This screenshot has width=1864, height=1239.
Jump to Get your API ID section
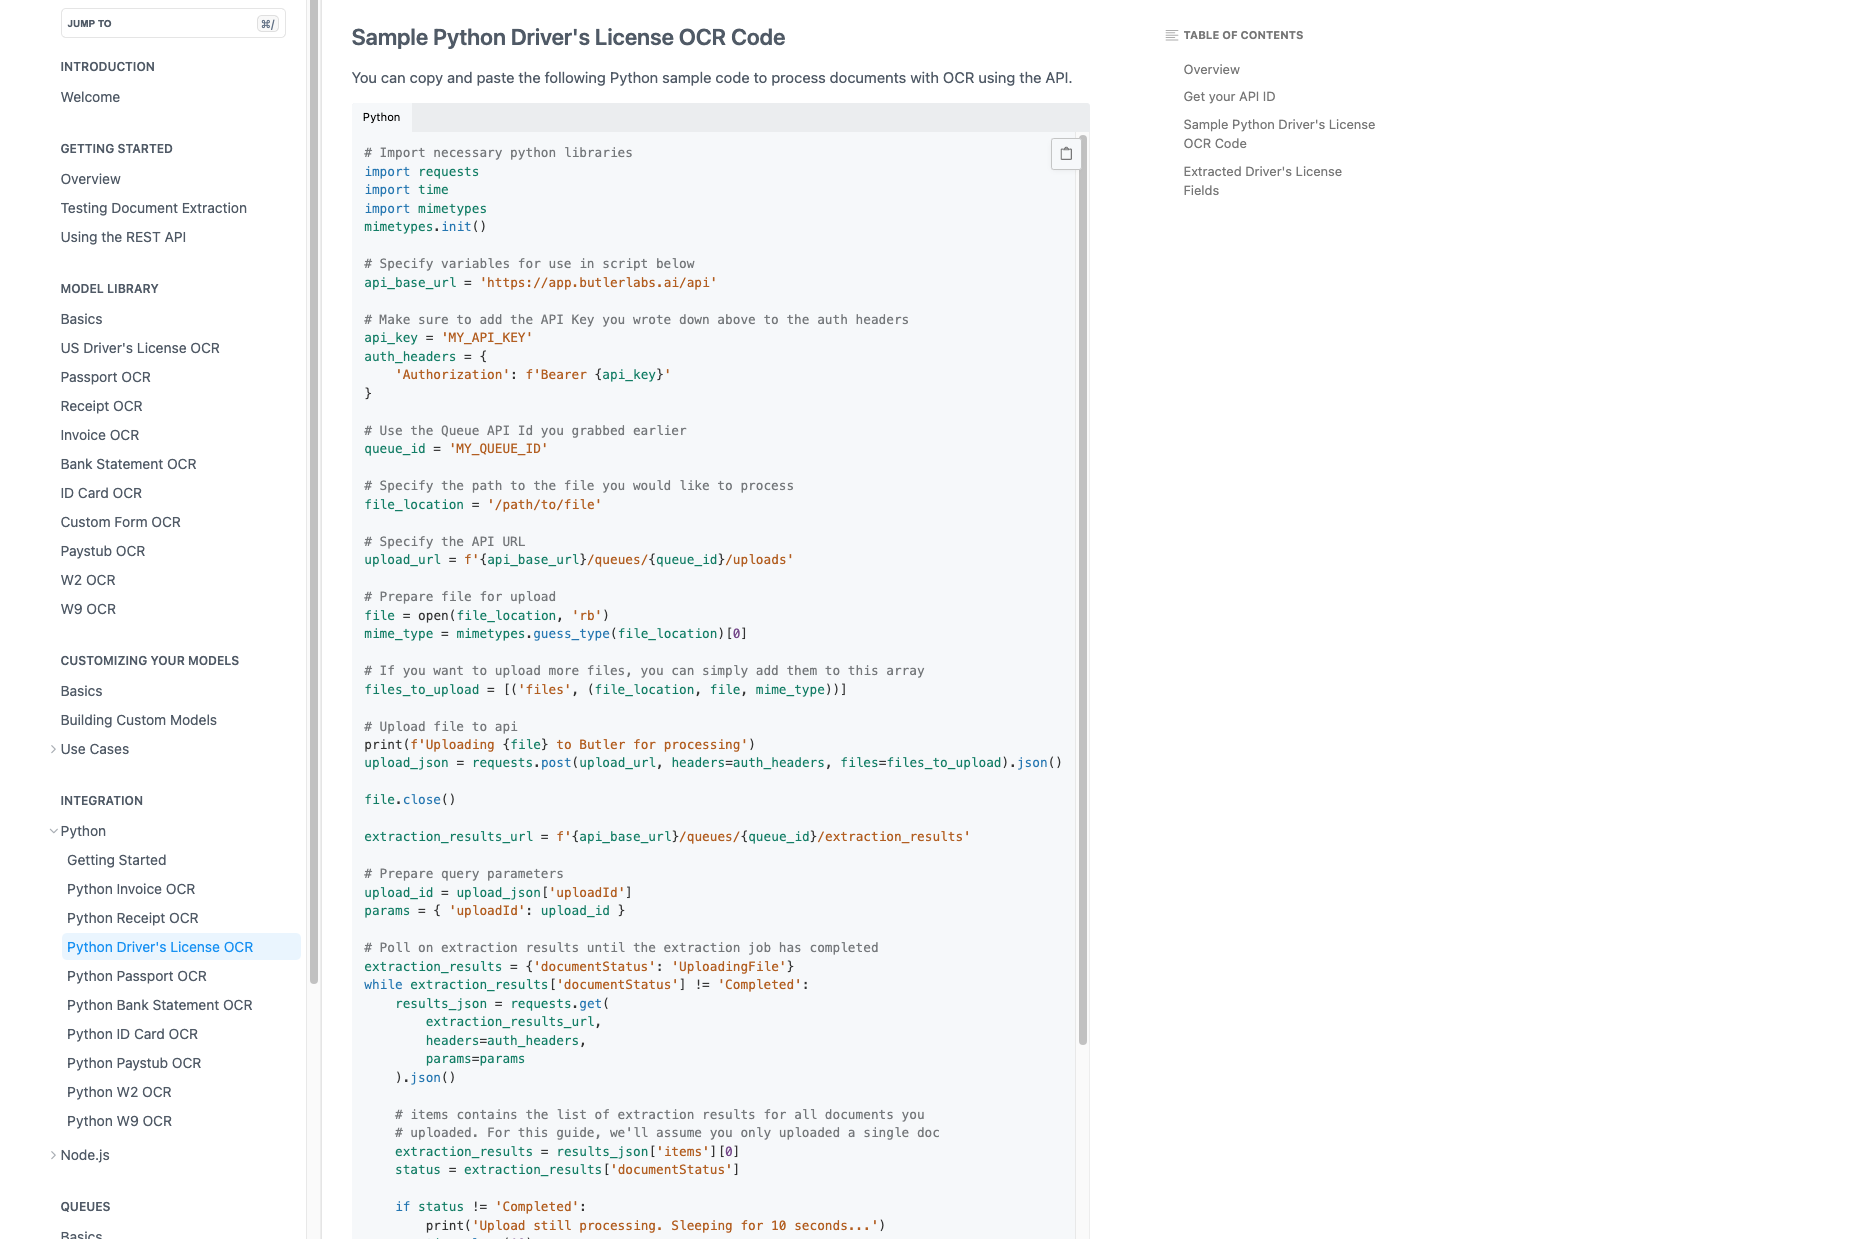point(1229,97)
